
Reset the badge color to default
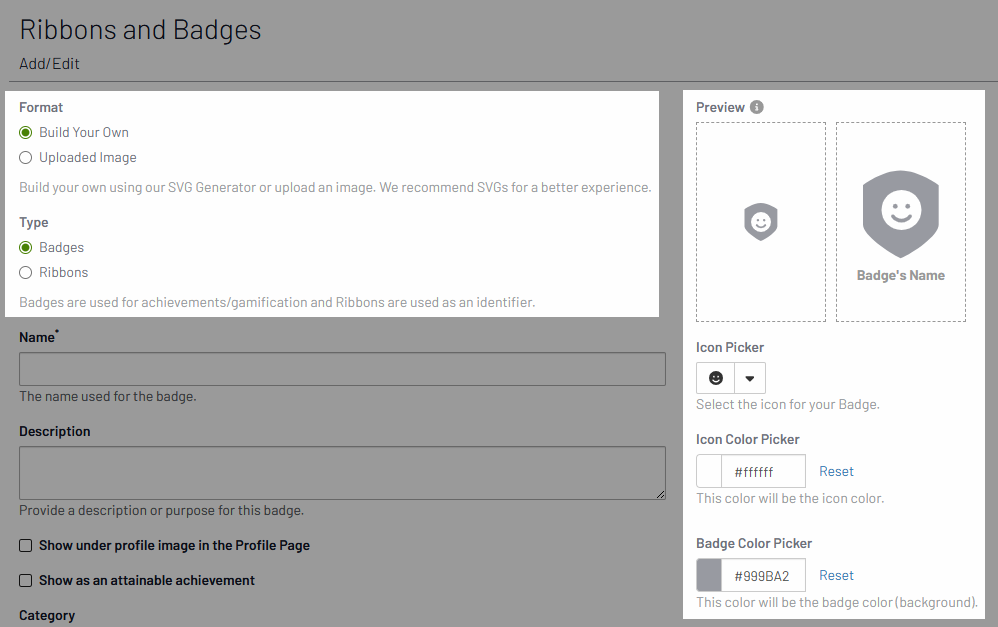[836, 575]
